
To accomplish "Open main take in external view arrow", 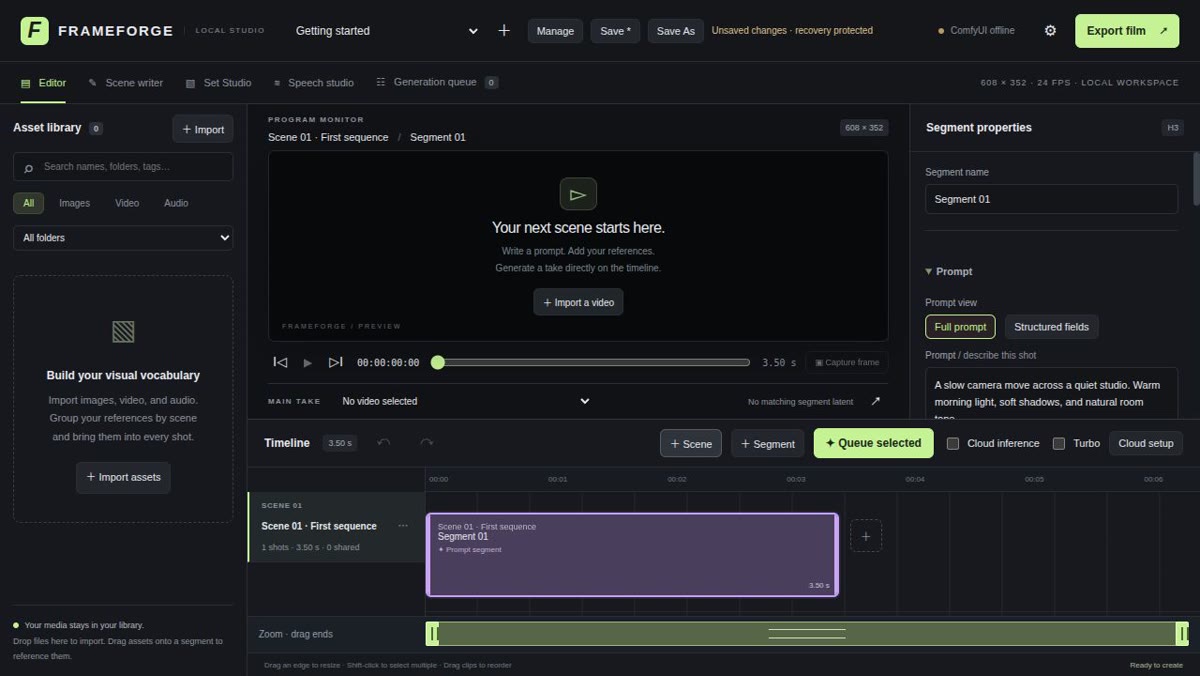I will pos(876,401).
